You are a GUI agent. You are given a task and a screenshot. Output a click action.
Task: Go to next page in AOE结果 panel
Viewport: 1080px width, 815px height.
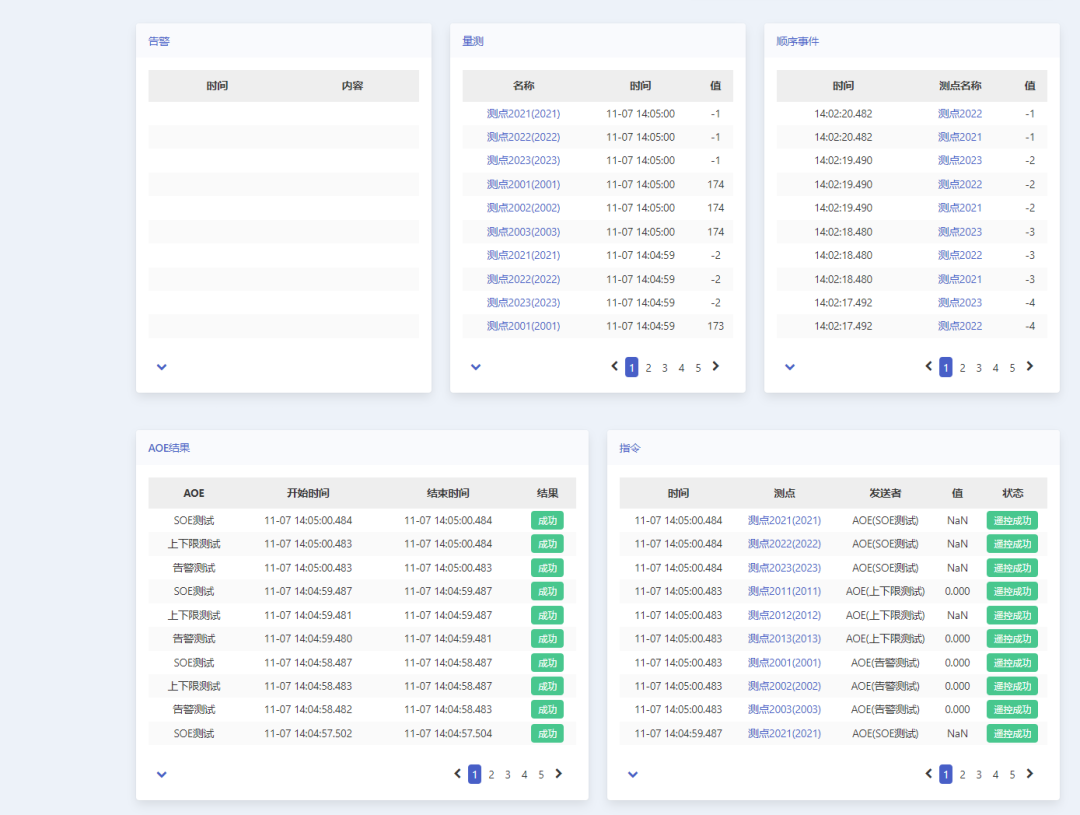click(559, 774)
